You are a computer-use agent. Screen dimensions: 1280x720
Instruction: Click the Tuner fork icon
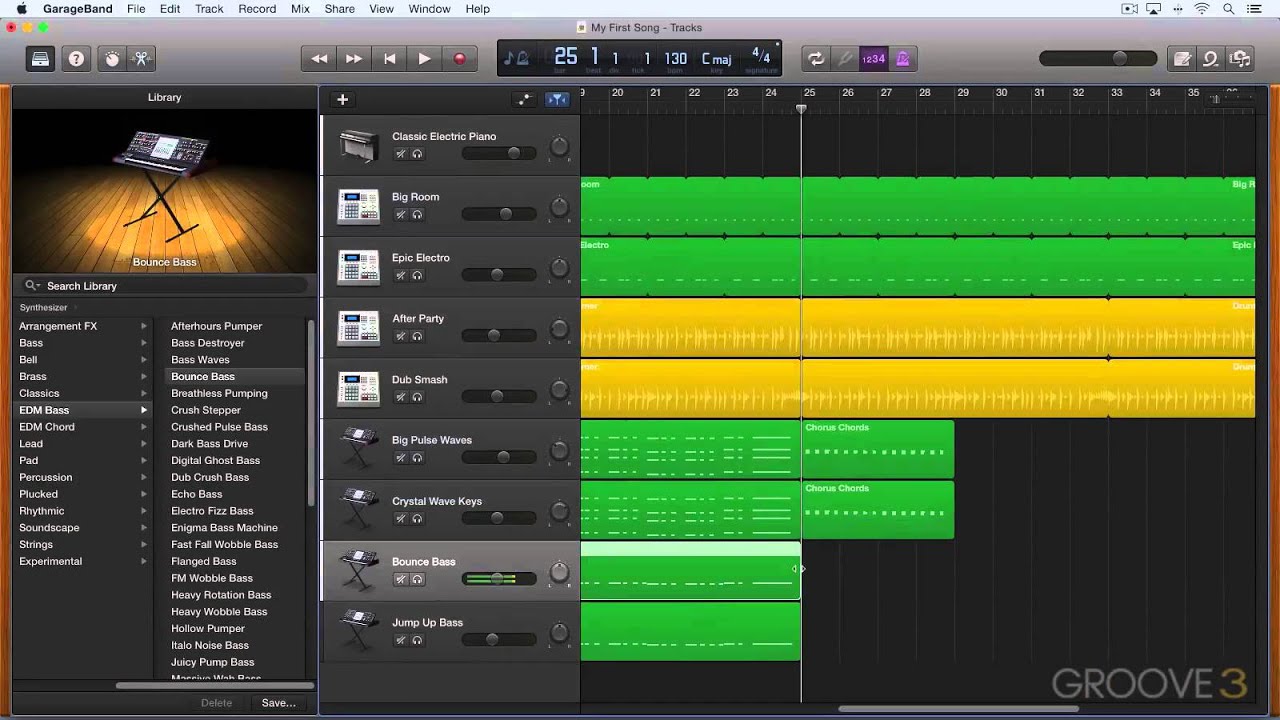(845, 59)
